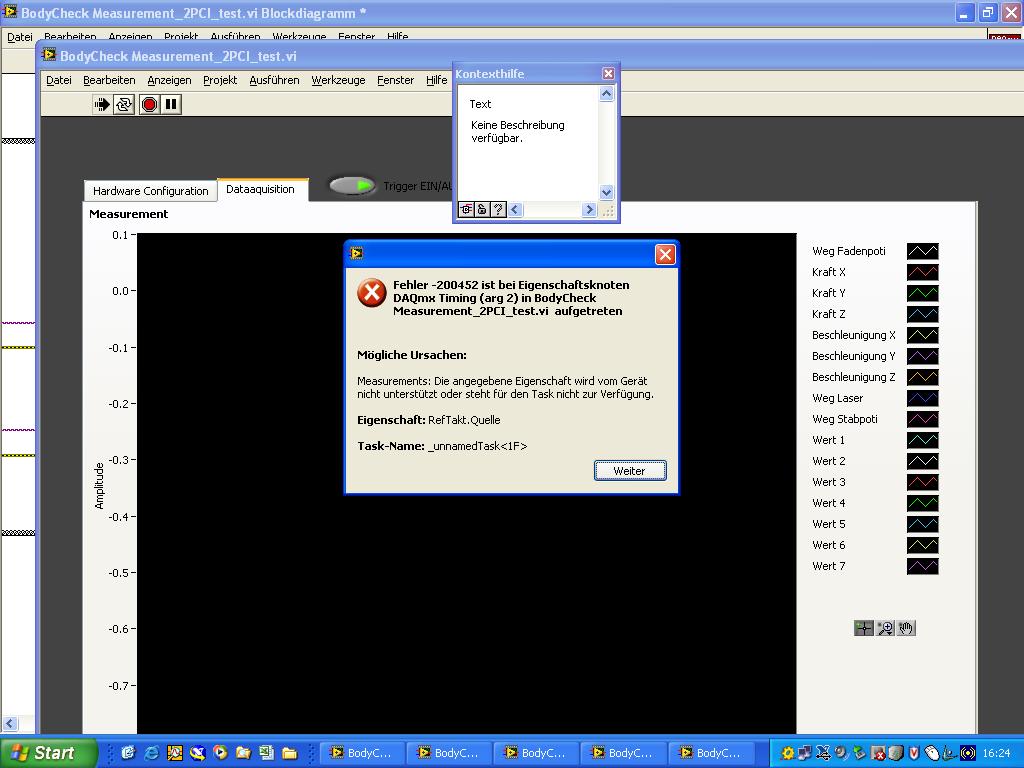
Task: Select the graph zoom magnifier tool
Action: point(885,628)
